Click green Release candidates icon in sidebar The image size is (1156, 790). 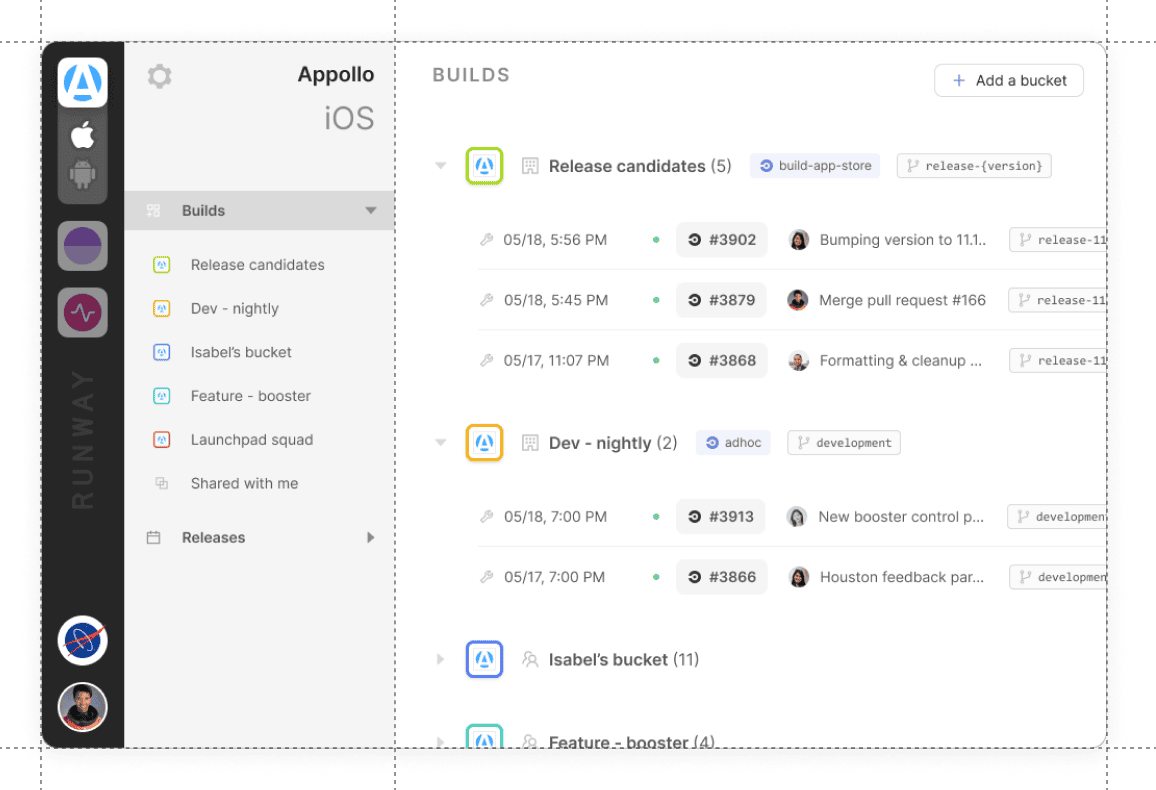point(161,265)
